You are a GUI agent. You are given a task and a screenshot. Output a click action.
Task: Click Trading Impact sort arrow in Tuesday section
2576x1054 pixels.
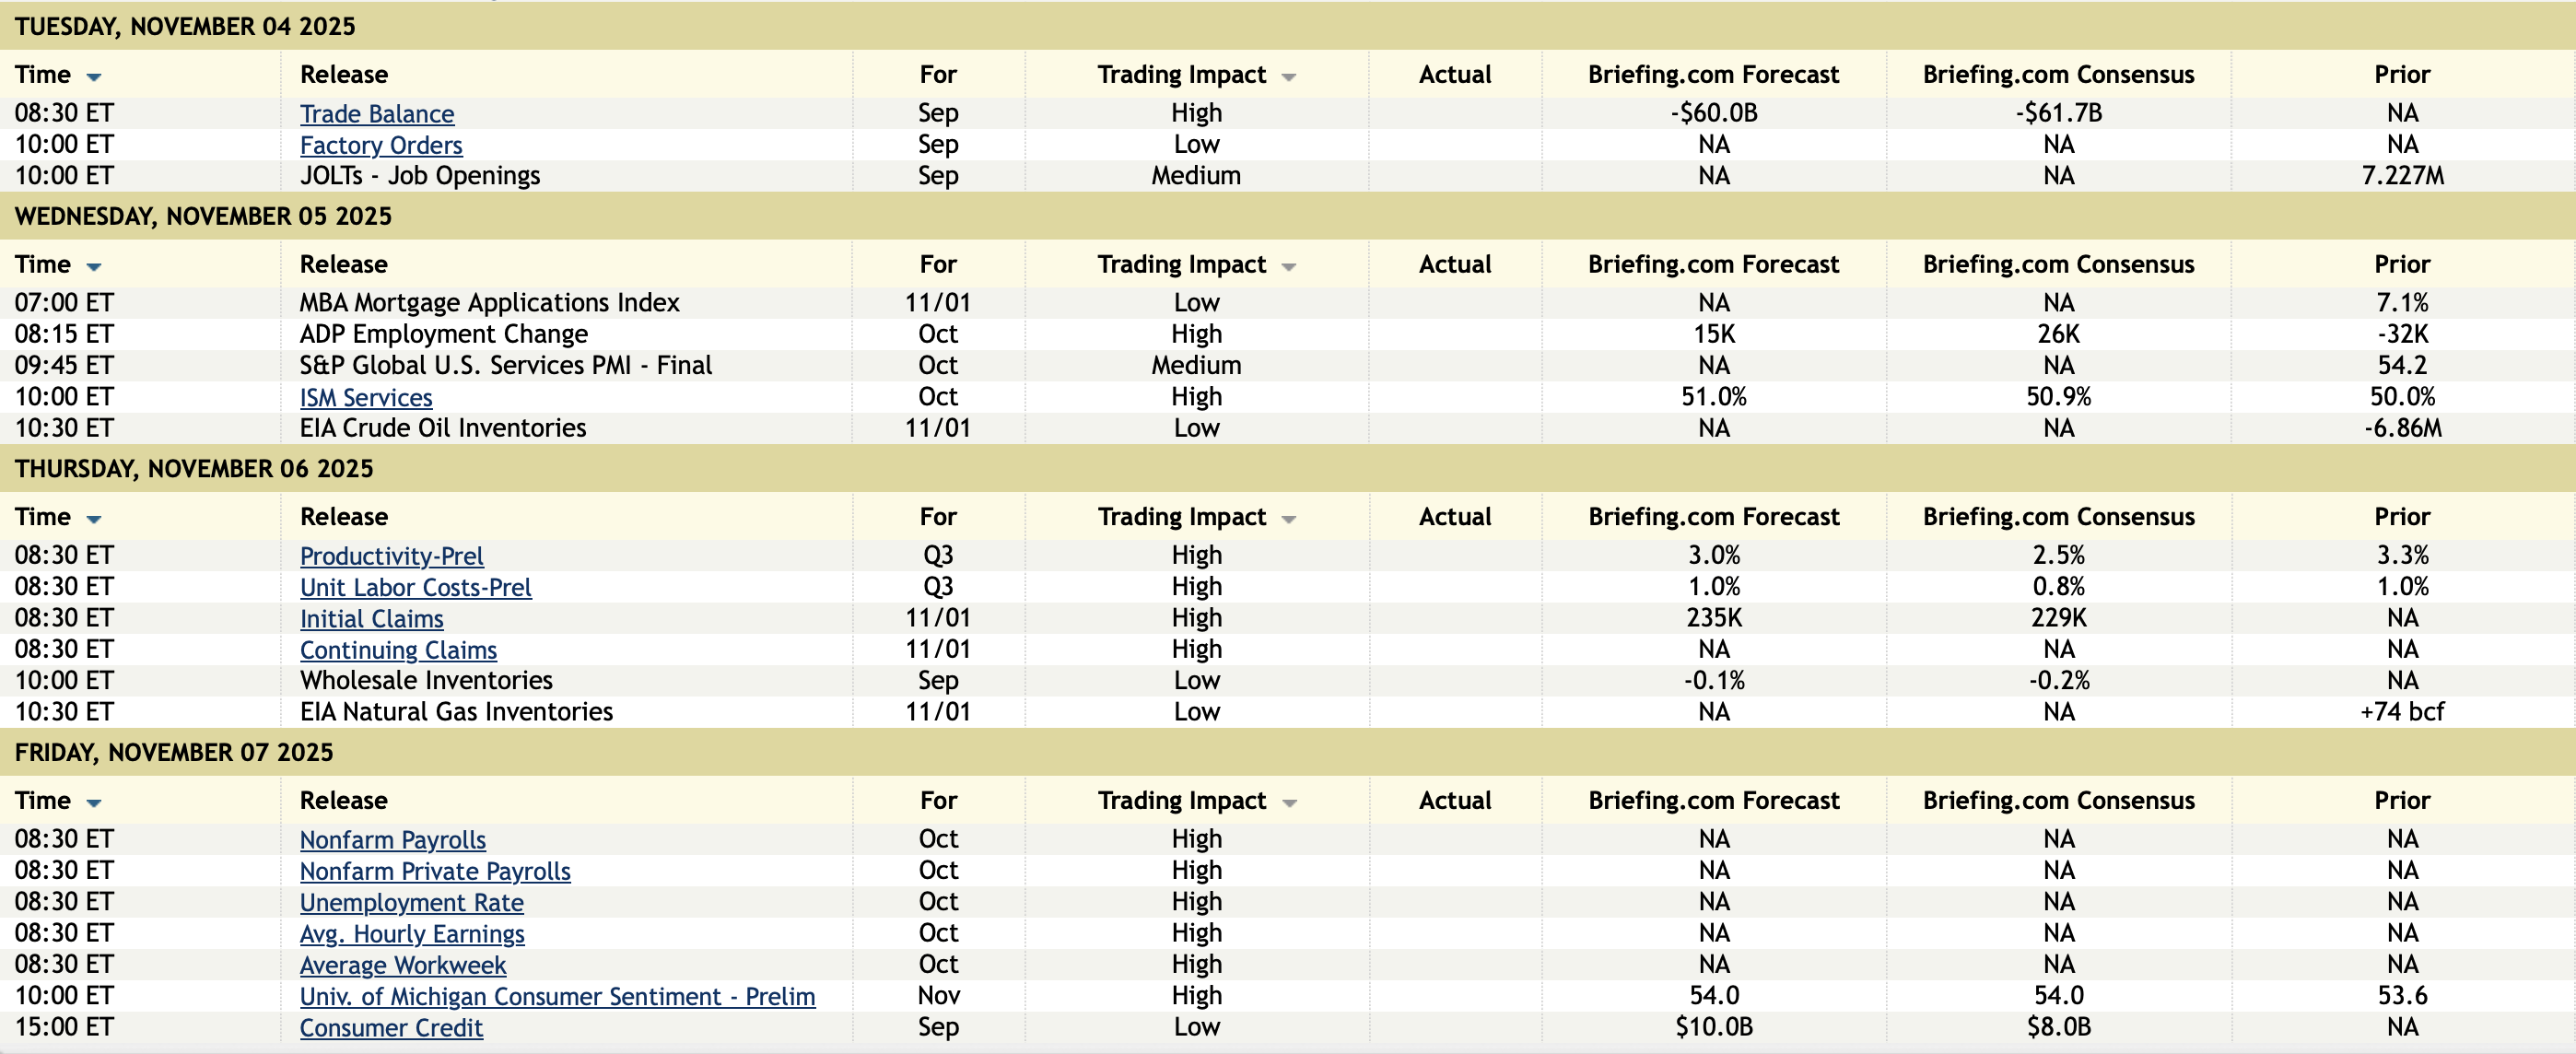(x=1288, y=77)
